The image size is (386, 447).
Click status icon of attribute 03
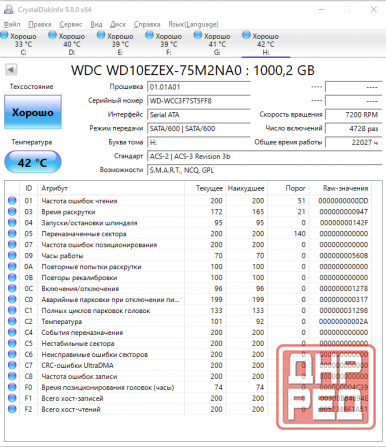12,212
